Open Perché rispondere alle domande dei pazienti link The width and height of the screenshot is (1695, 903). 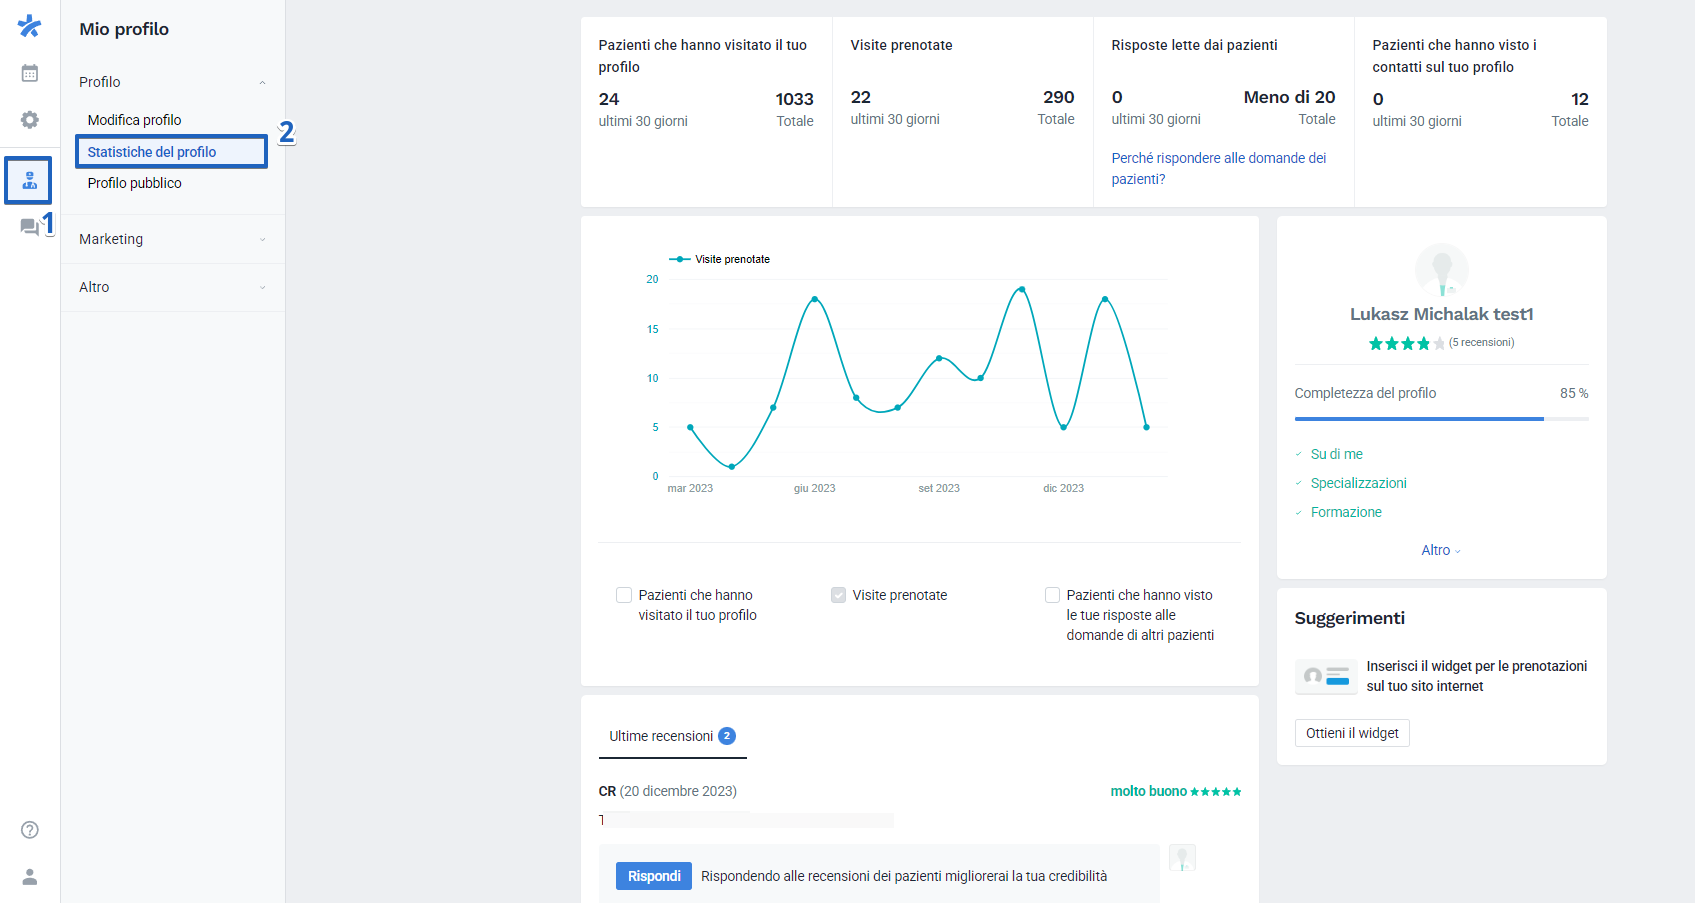[1219, 168]
